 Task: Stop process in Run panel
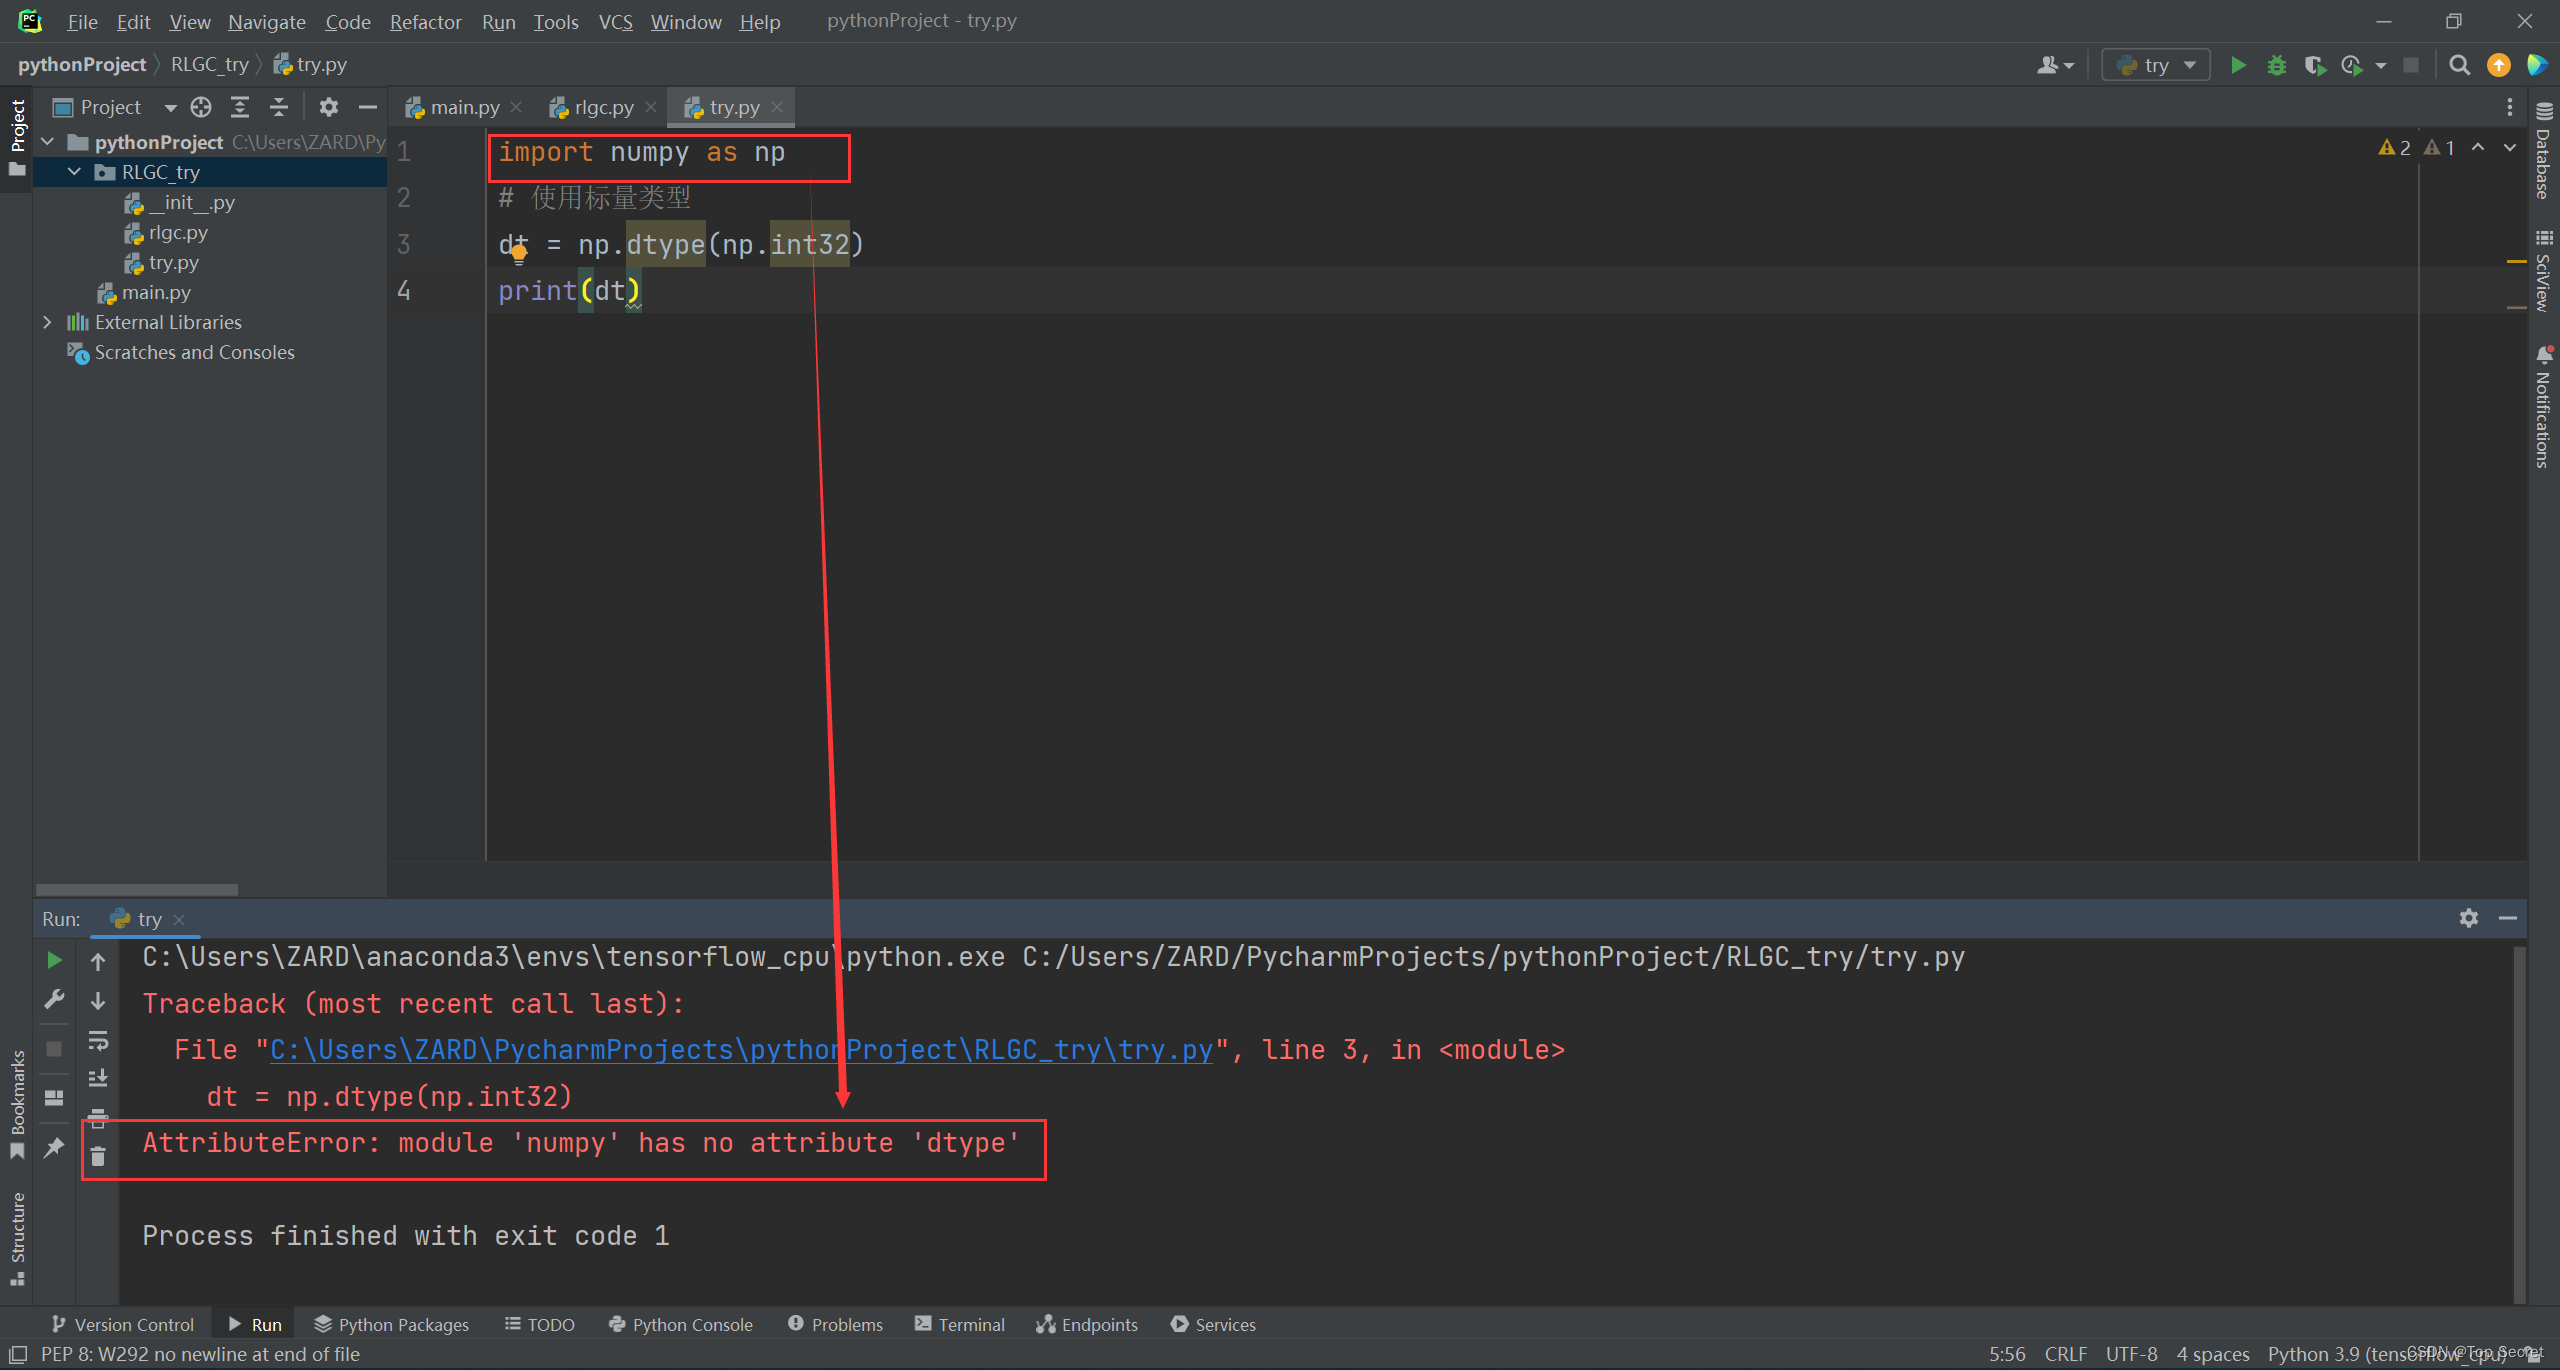(55, 1049)
